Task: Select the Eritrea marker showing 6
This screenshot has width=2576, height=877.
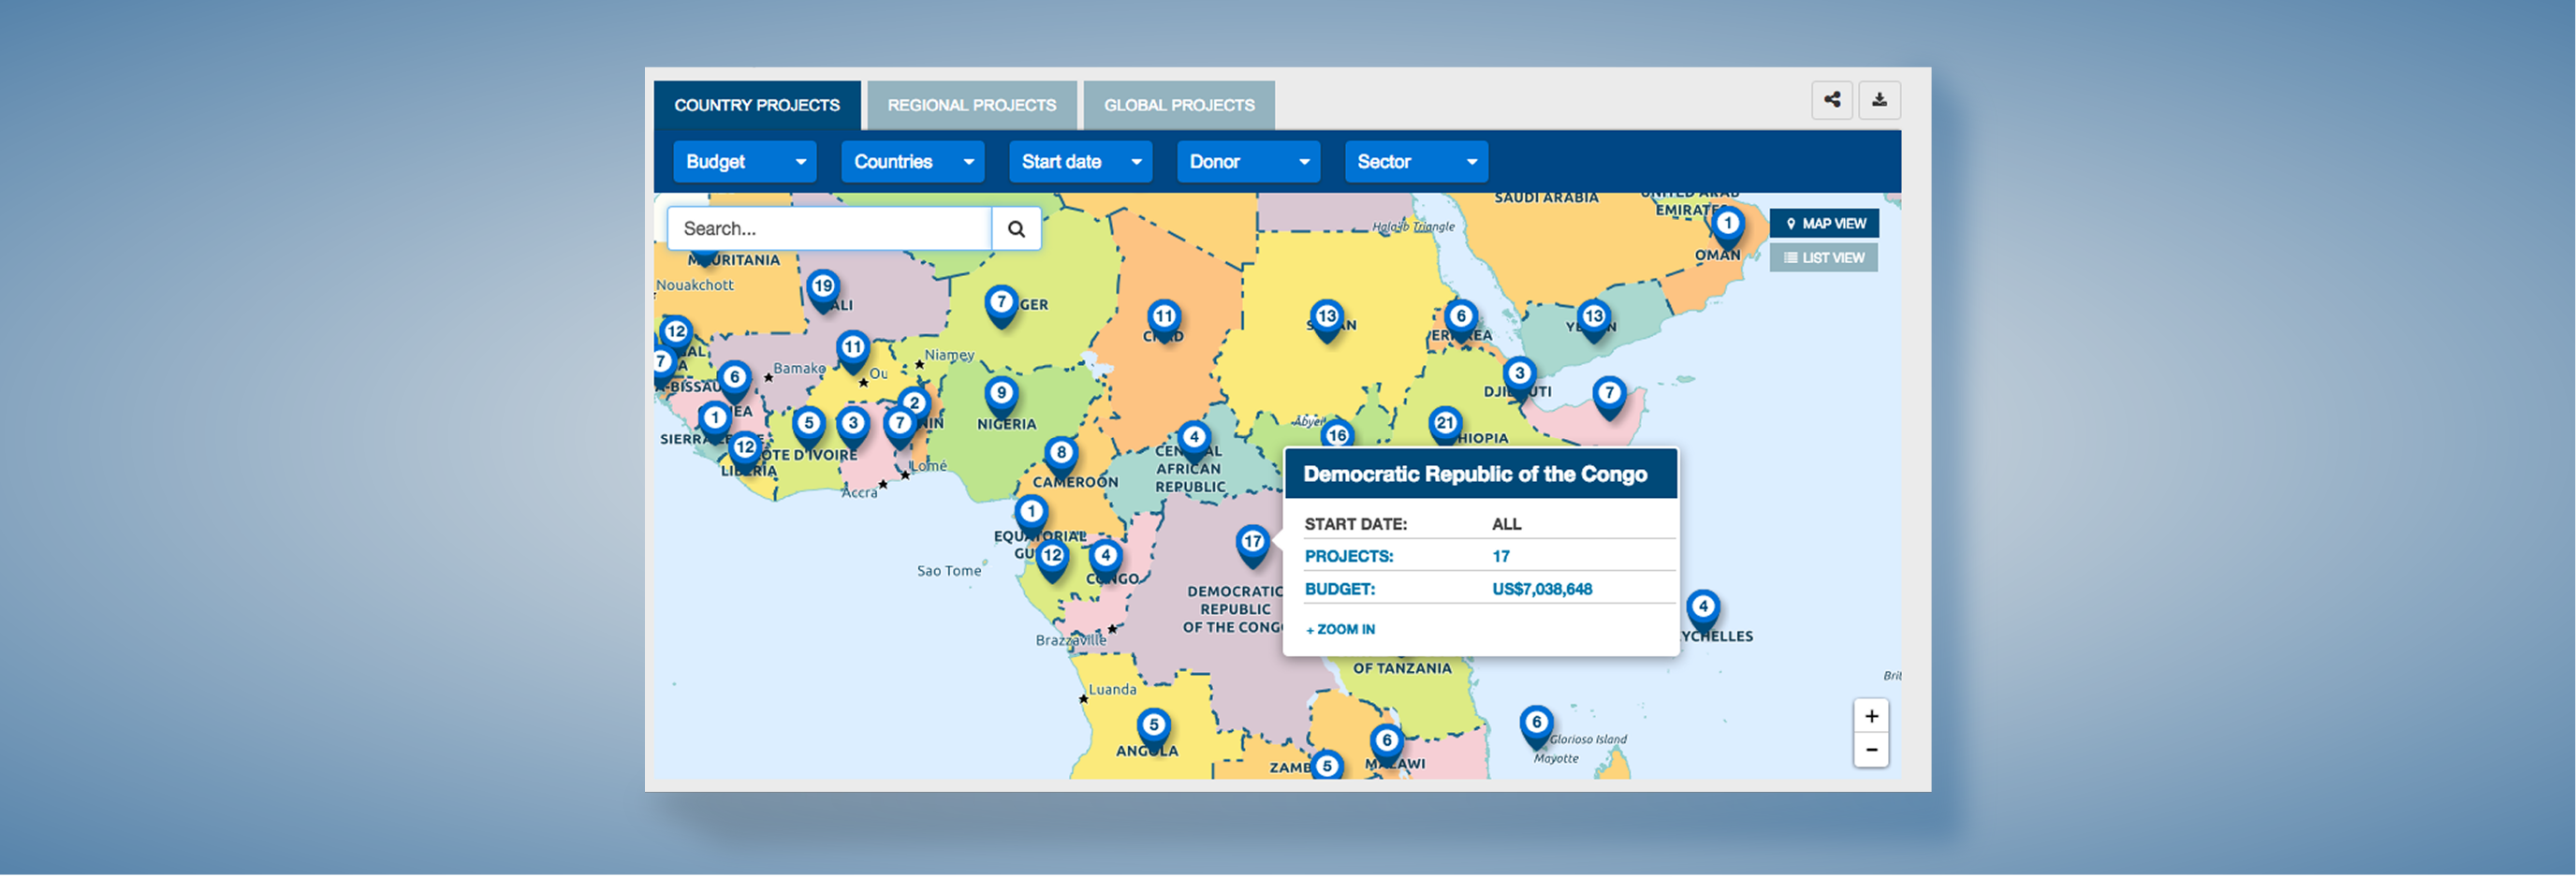Action: tap(1461, 321)
